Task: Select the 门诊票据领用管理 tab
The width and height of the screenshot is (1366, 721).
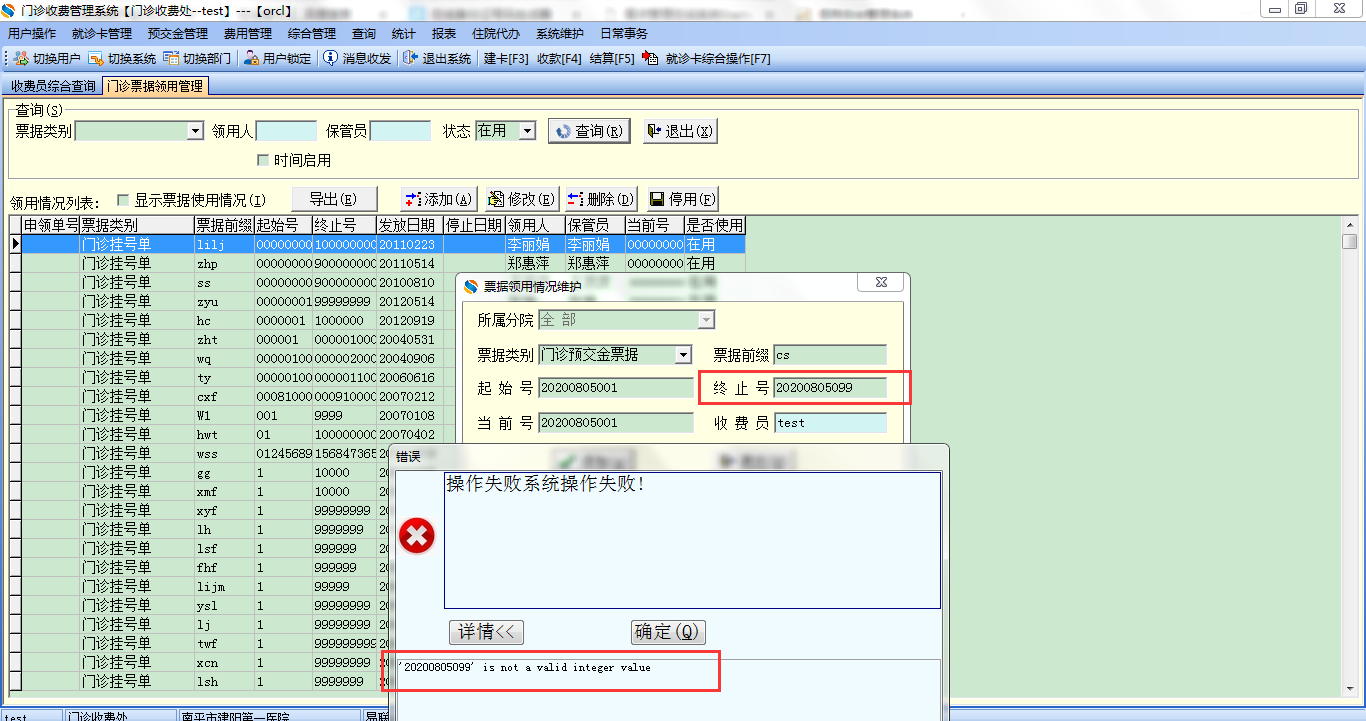Action: 155,86
